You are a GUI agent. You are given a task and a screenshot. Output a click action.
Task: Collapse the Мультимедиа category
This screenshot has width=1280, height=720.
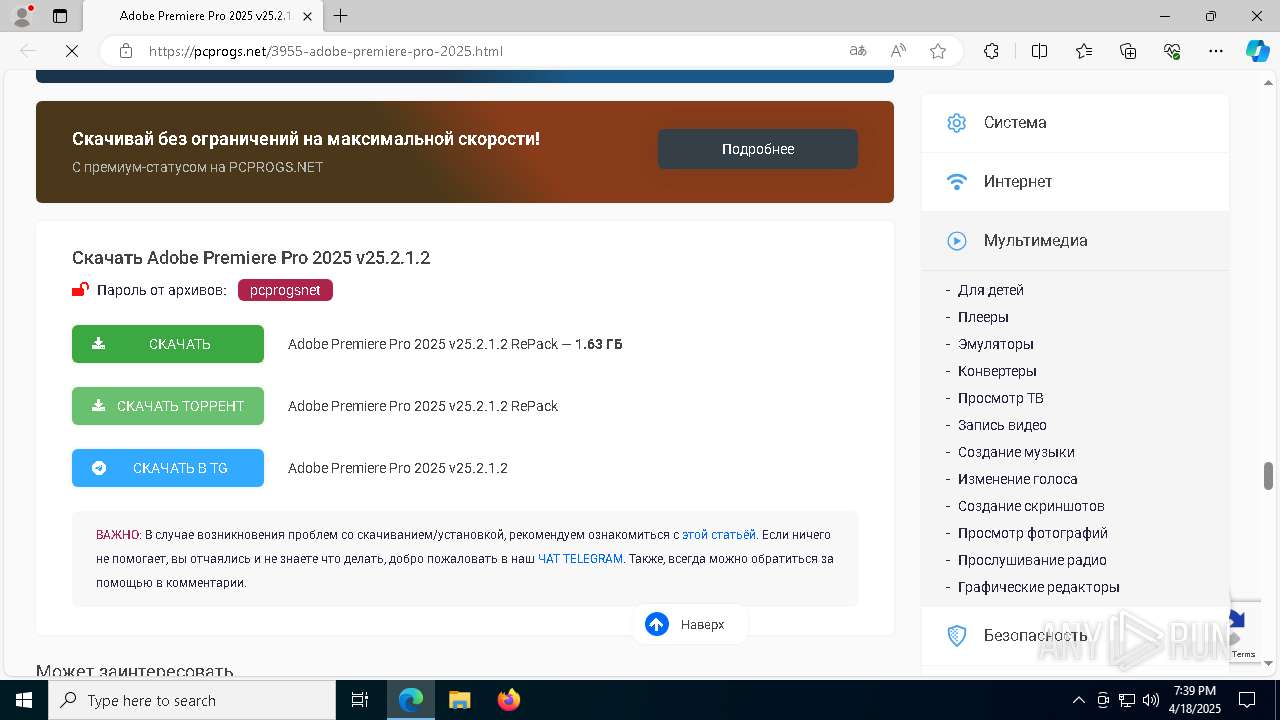pyautogui.click(x=1075, y=240)
